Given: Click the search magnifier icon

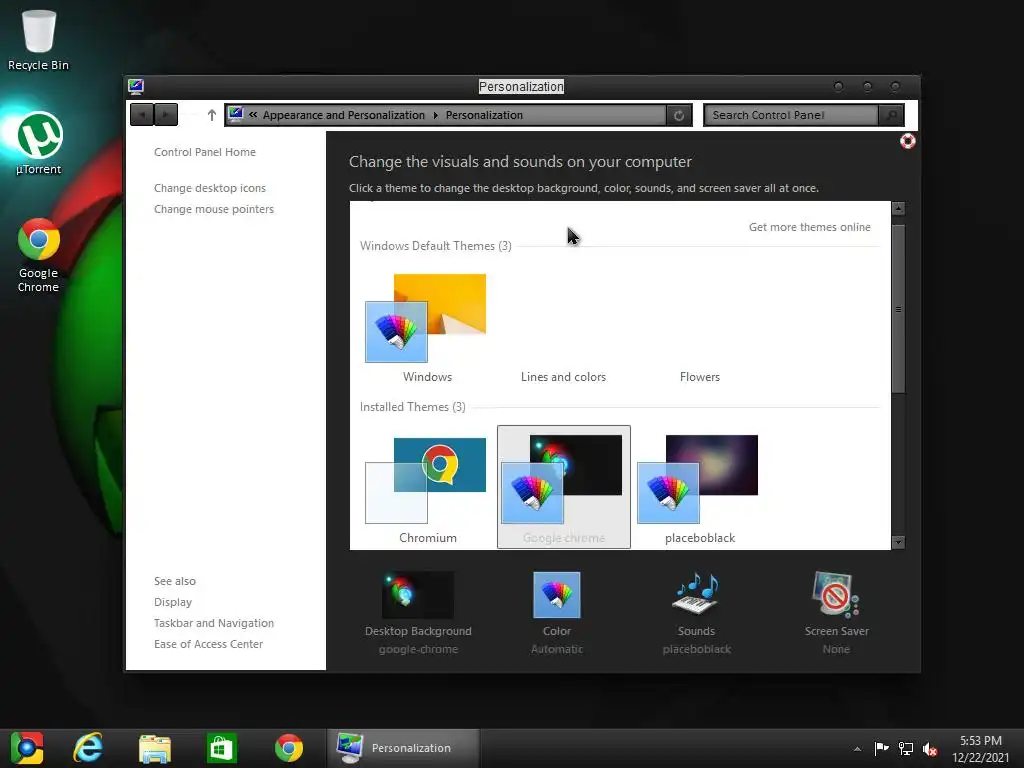Looking at the screenshot, I should click(x=891, y=115).
